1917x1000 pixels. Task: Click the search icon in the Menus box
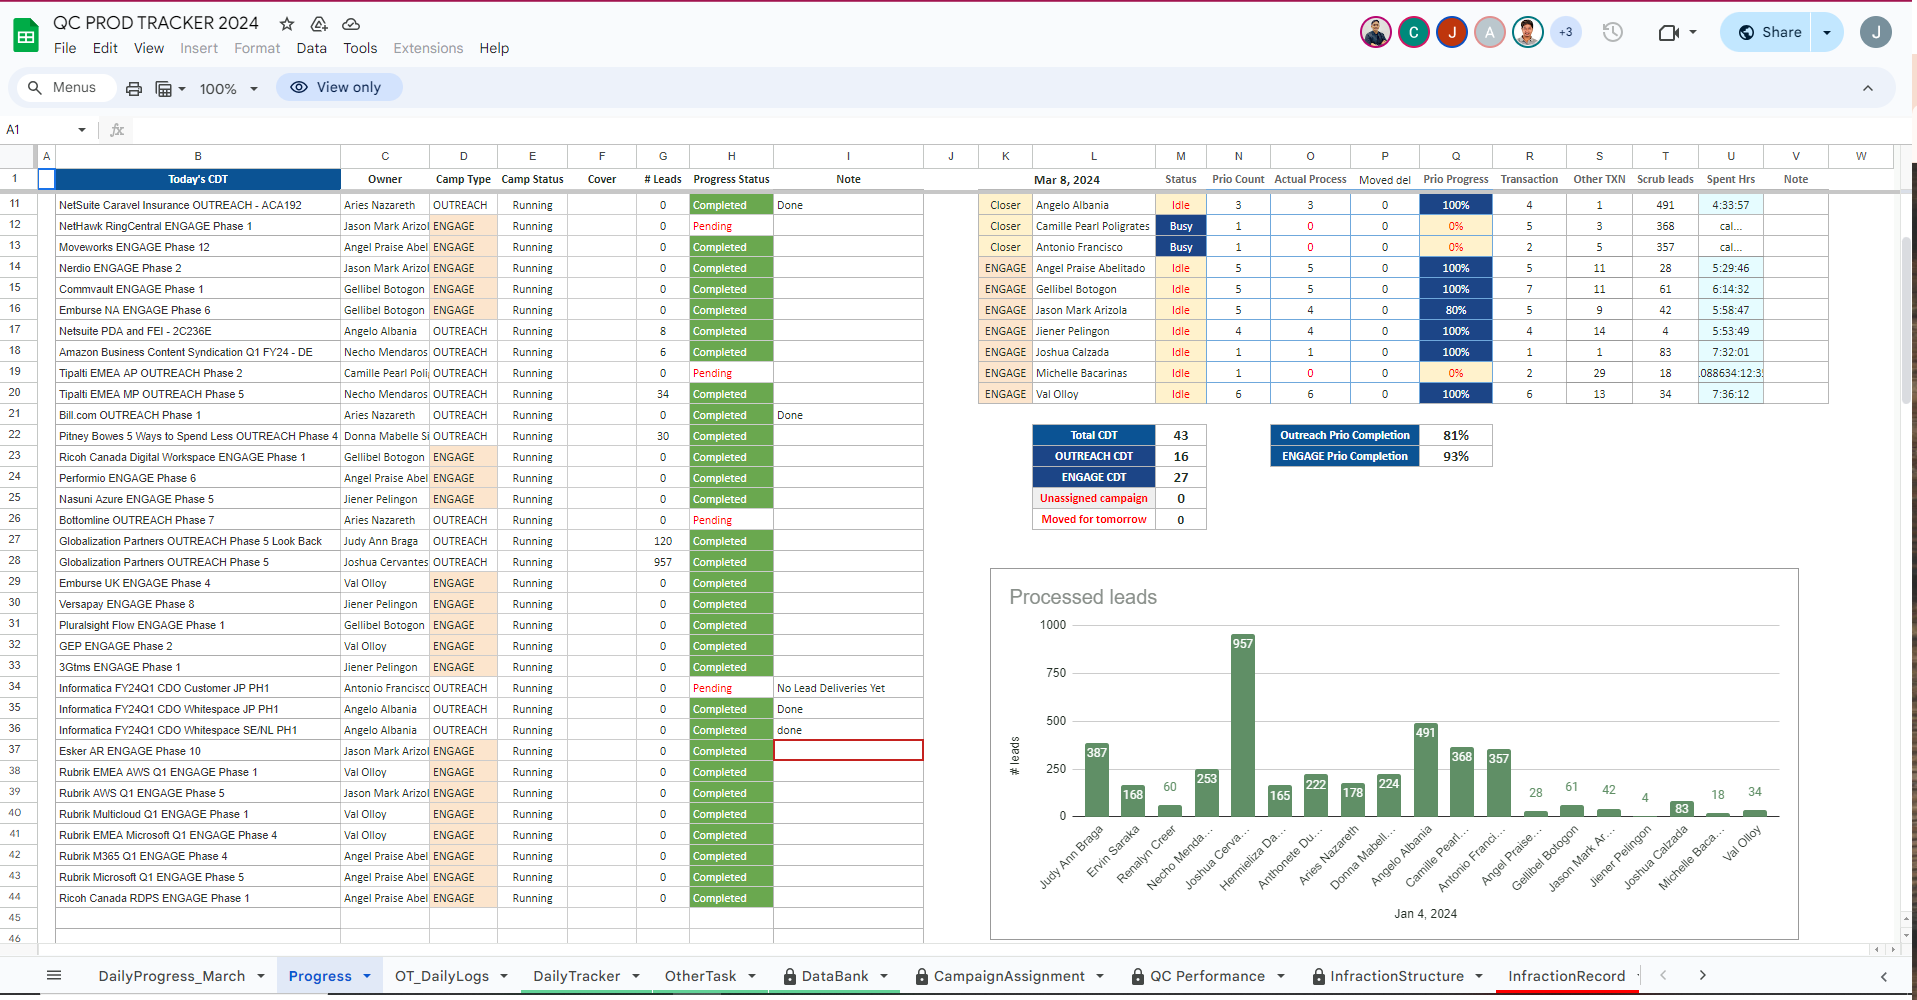35,88
